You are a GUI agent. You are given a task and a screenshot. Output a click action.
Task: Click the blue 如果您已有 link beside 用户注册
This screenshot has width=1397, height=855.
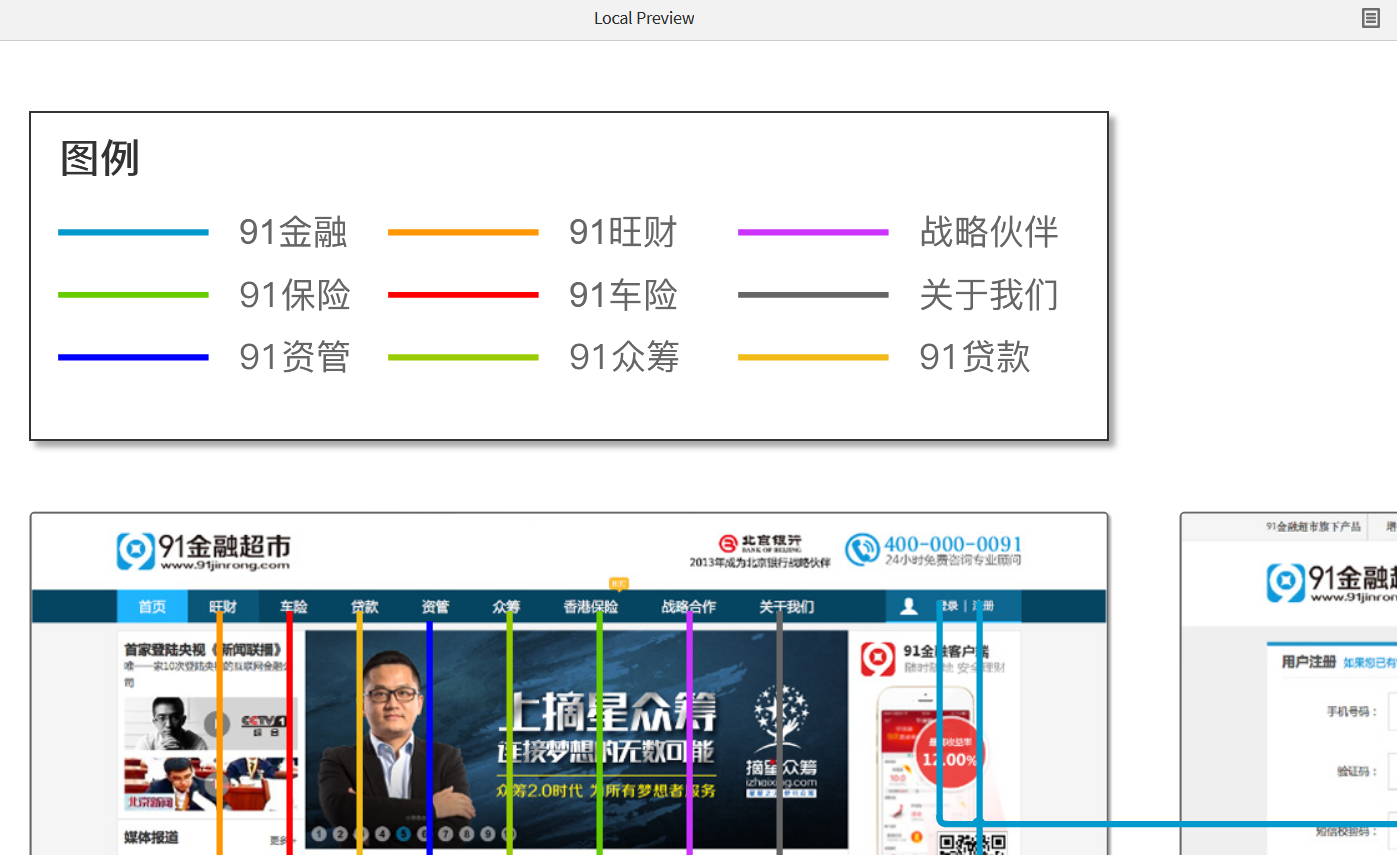click(1369, 663)
